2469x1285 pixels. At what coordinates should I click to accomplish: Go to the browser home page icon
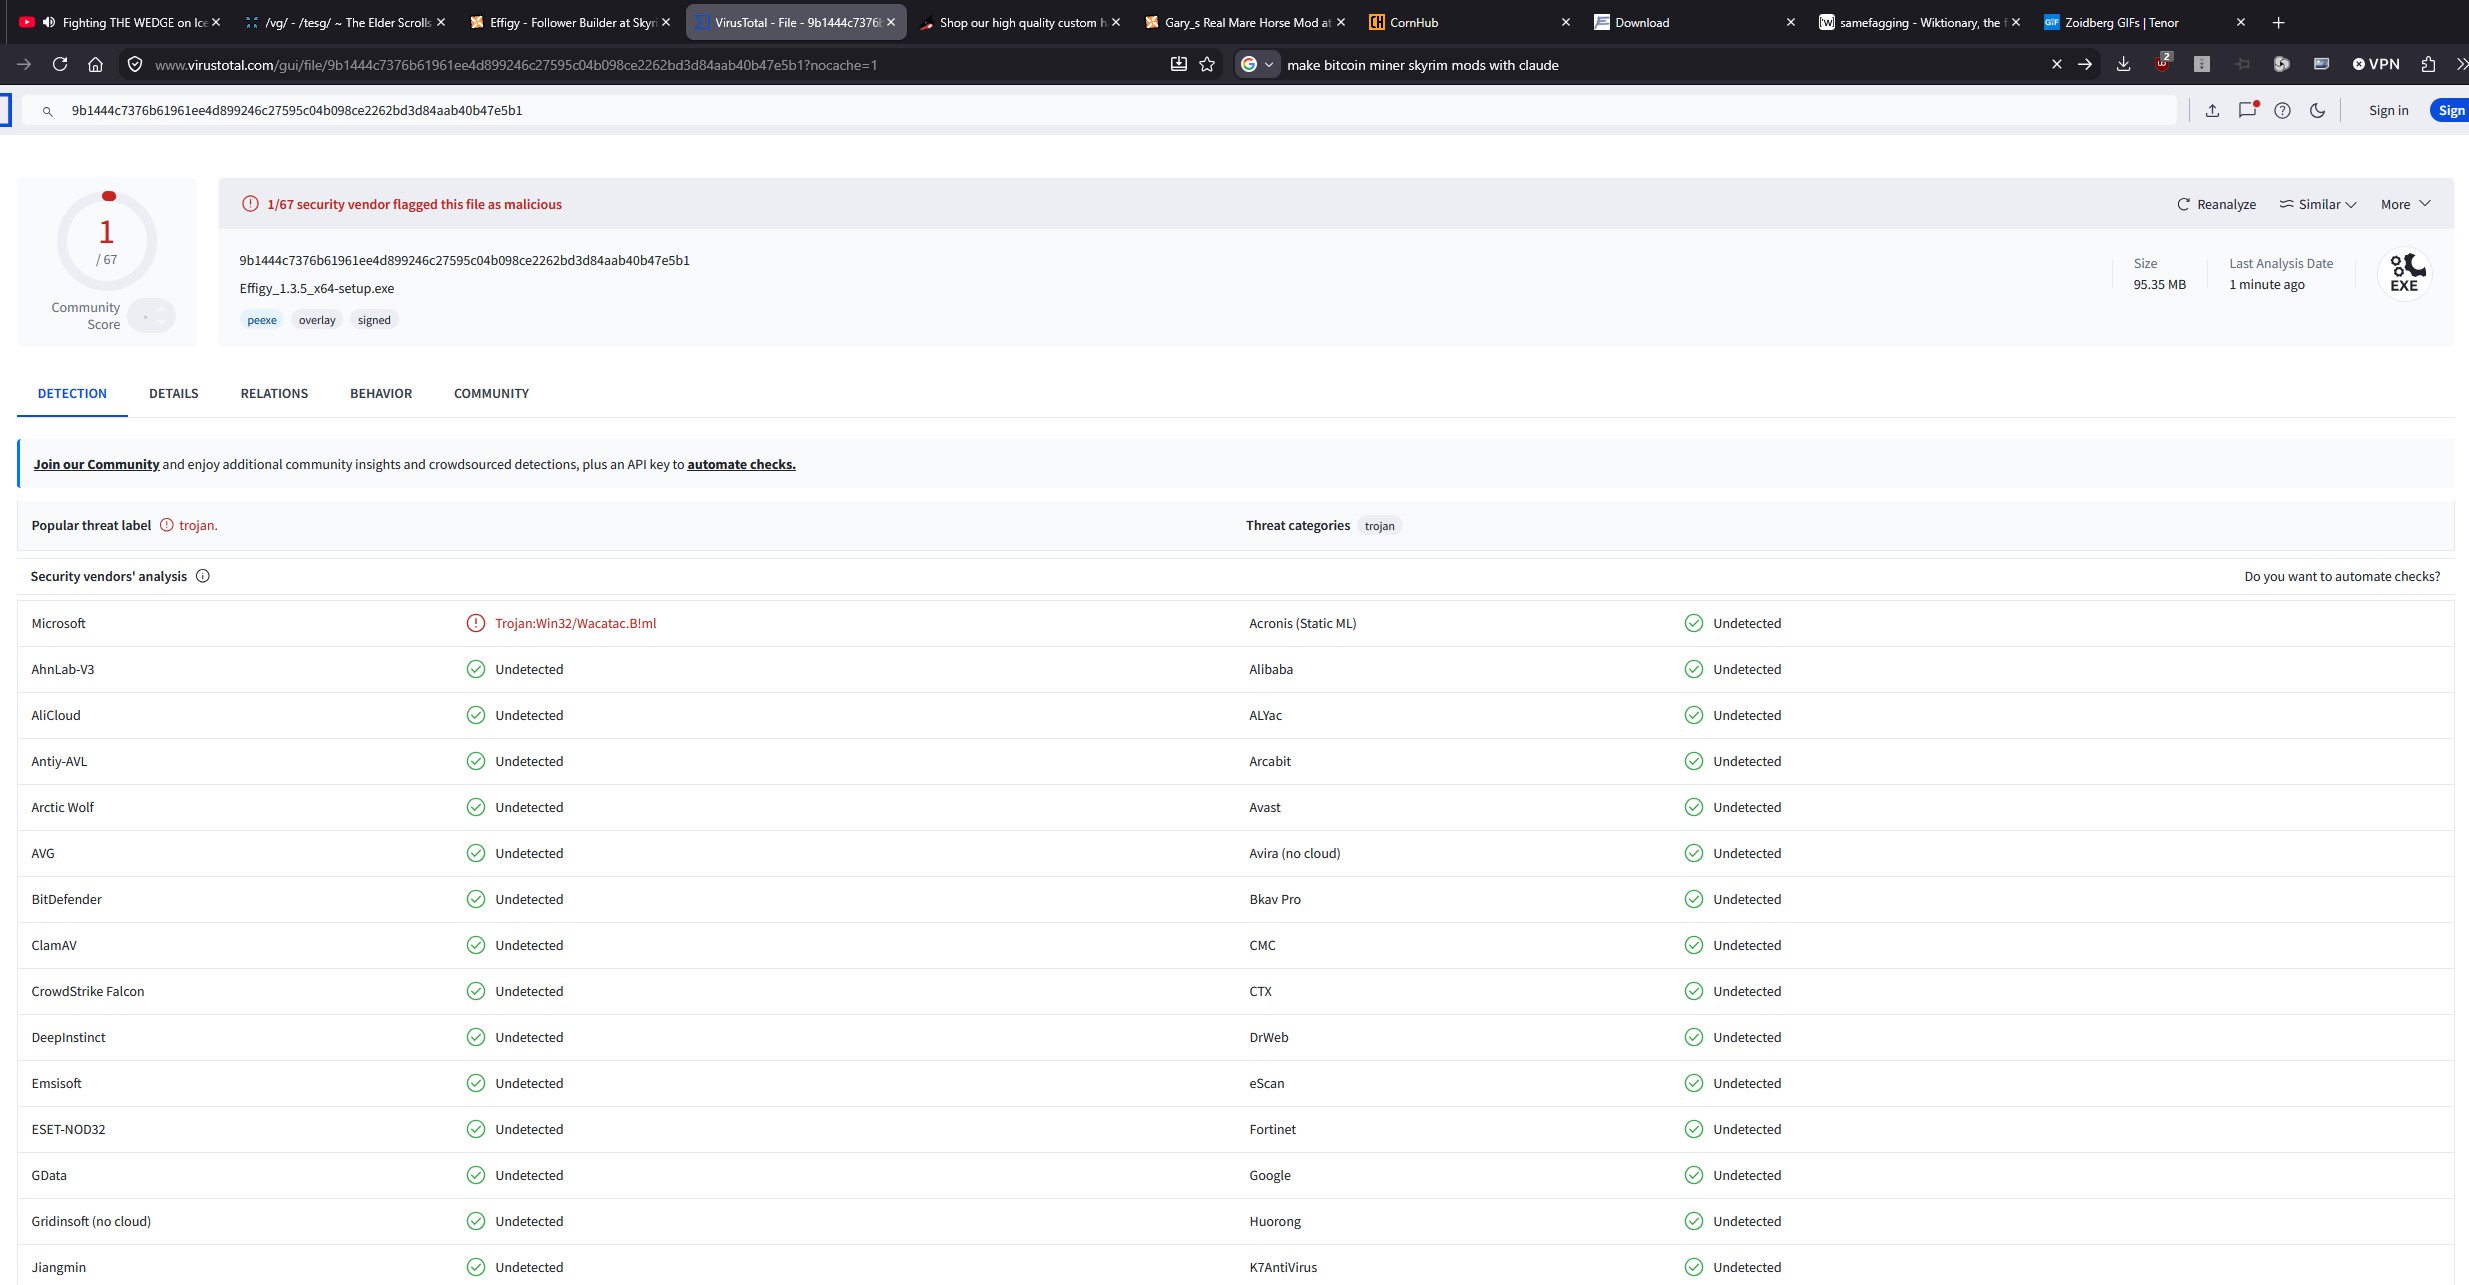(x=95, y=64)
